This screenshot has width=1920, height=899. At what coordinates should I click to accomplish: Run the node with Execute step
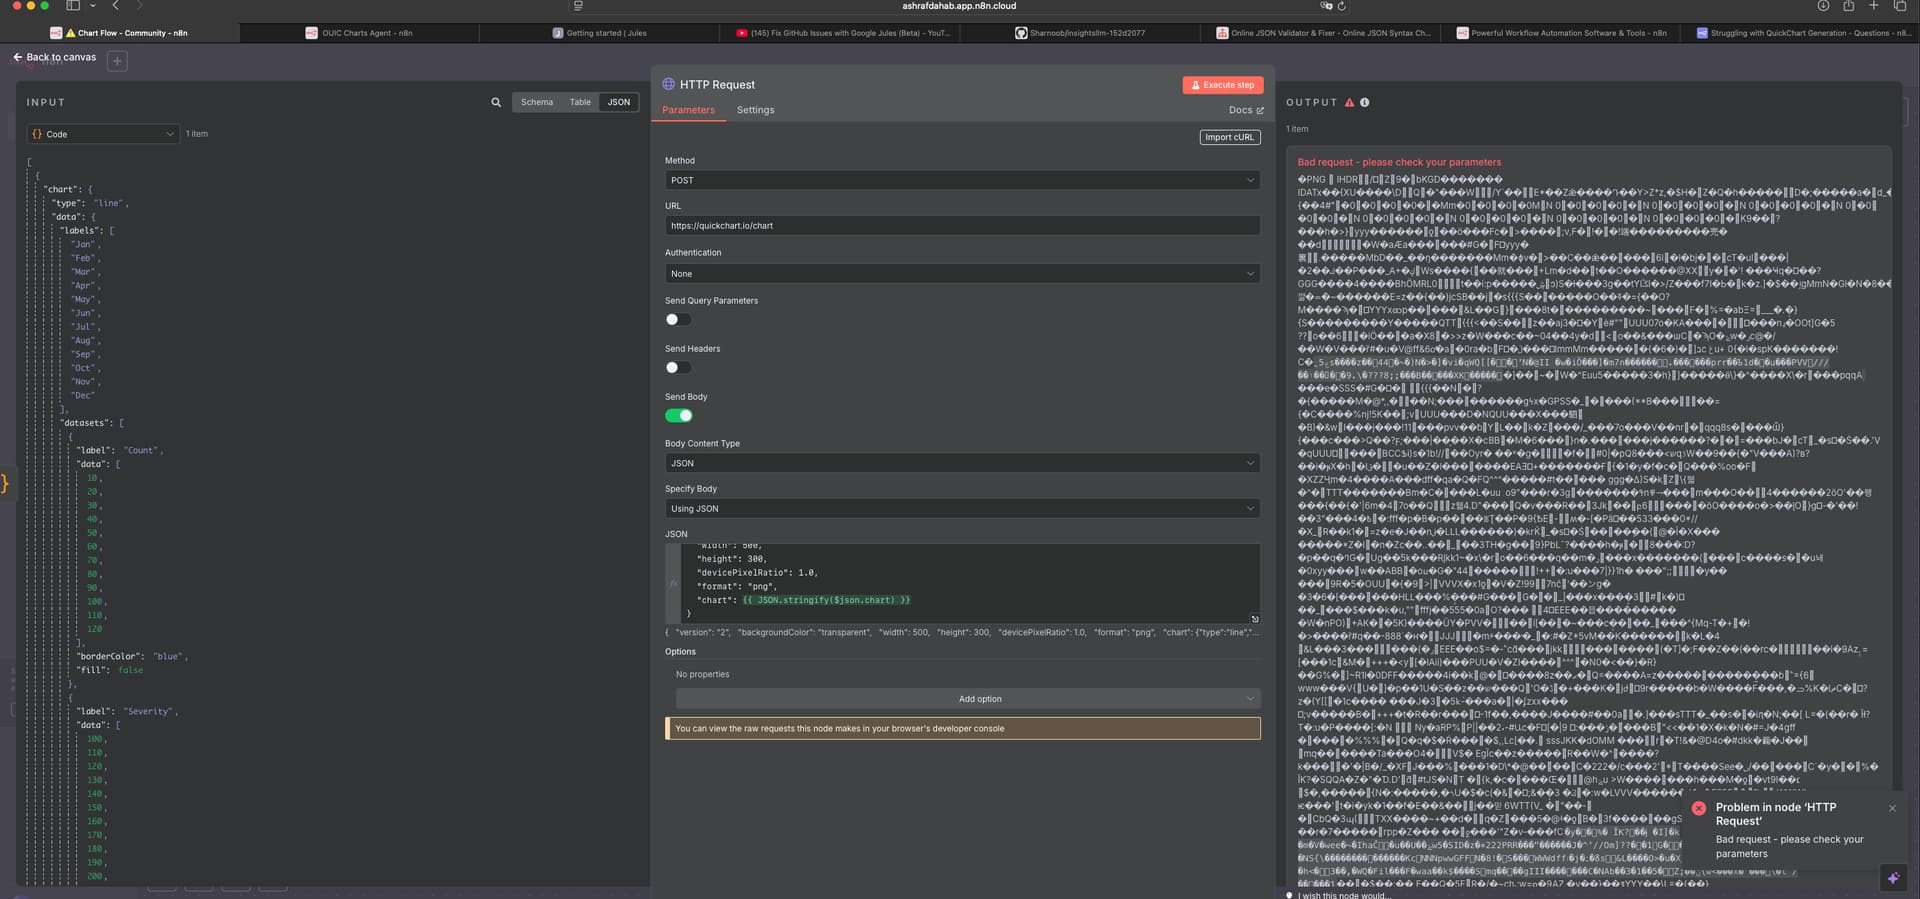pos(1222,85)
